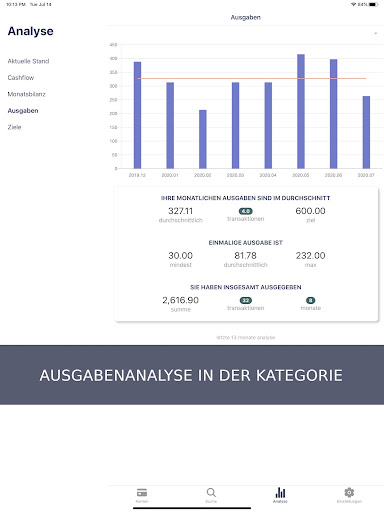Screen dimensions: 384x512
Task: Click 'Sie haben insgesamt ausgegeben' heading
Action: point(246,287)
